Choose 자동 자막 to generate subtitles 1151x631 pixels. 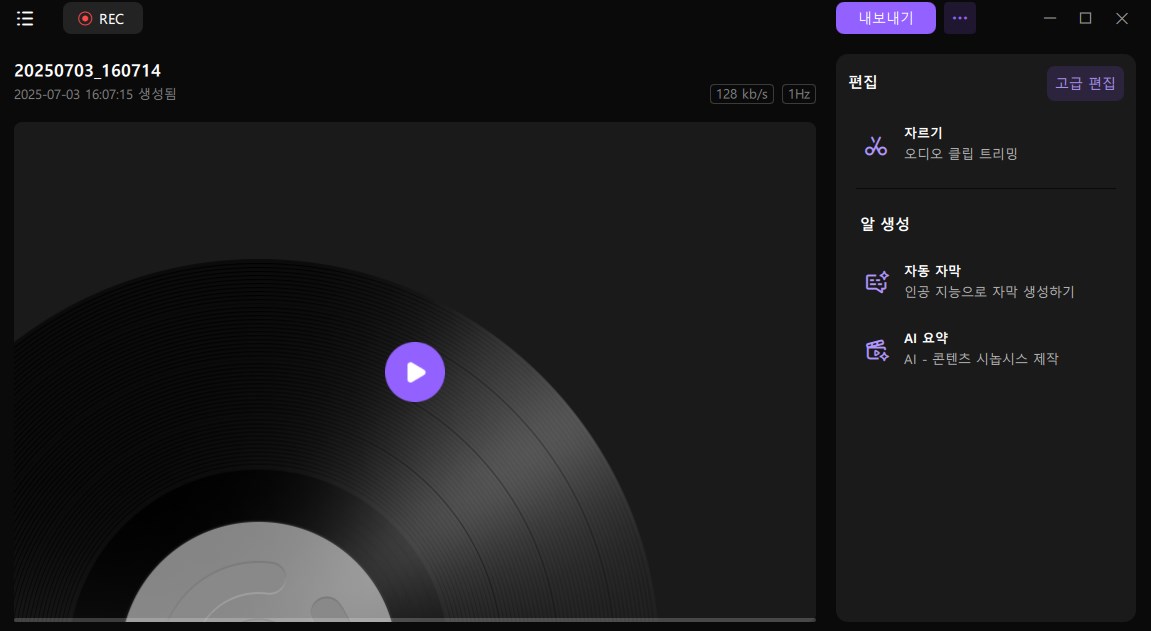pos(988,281)
